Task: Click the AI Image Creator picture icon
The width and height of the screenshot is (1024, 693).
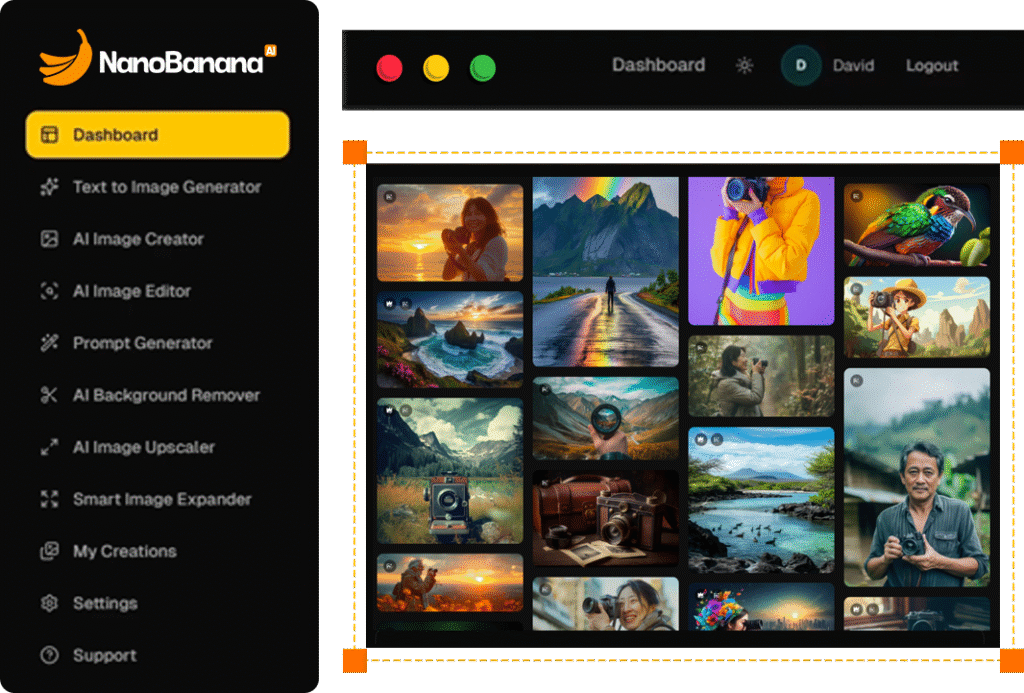Action: [x=49, y=239]
